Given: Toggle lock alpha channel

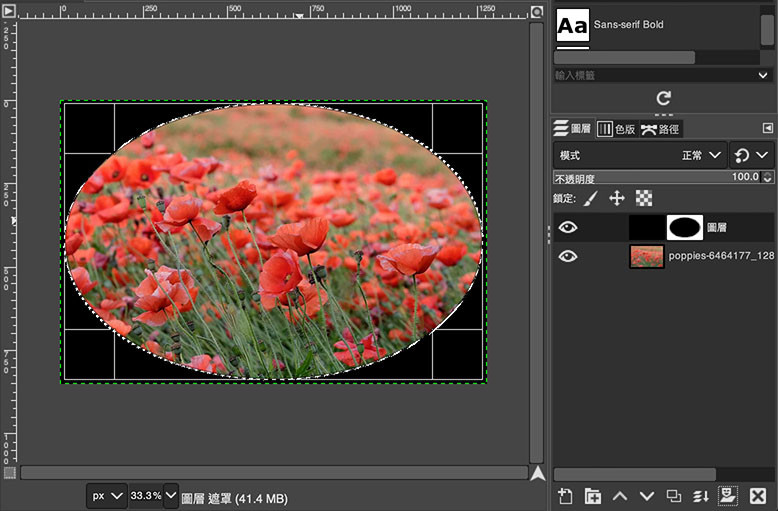Looking at the screenshot, I should (x=644, y=199).
